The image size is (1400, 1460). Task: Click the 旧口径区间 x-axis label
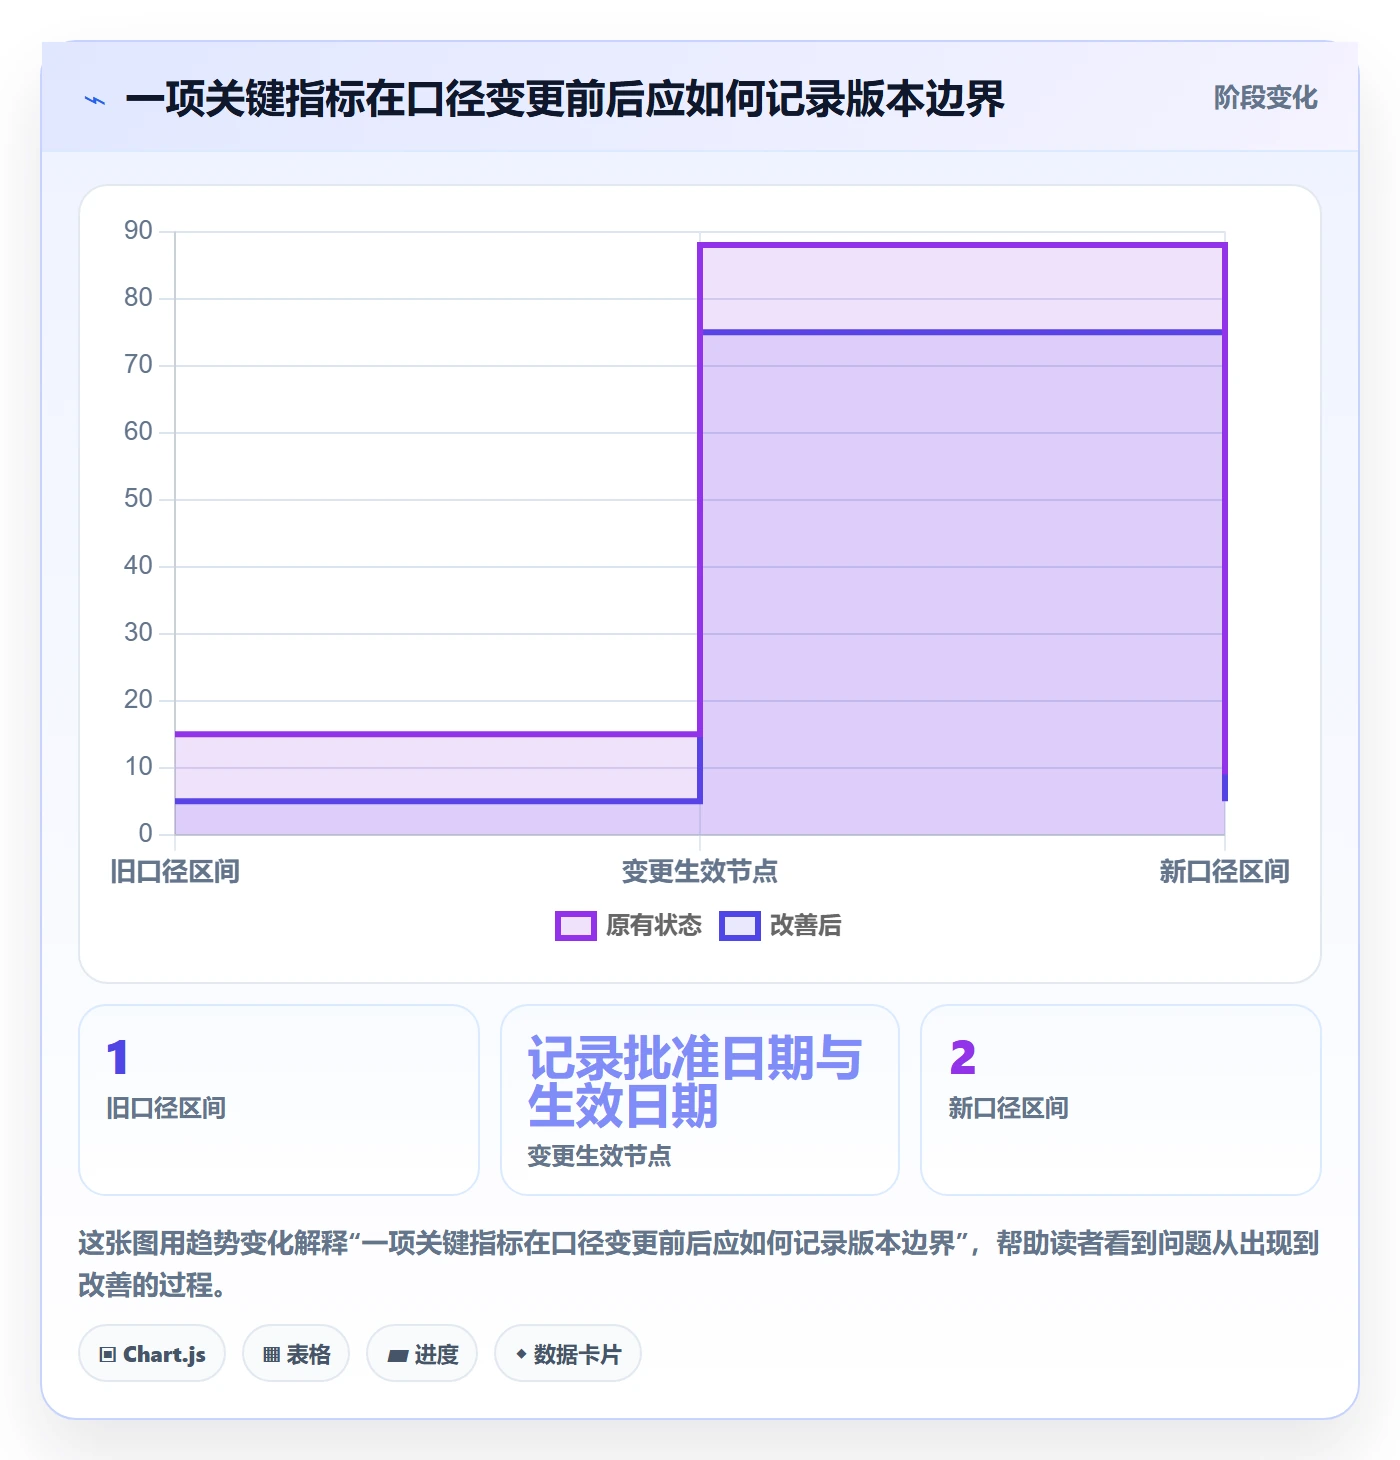[175, 872]
